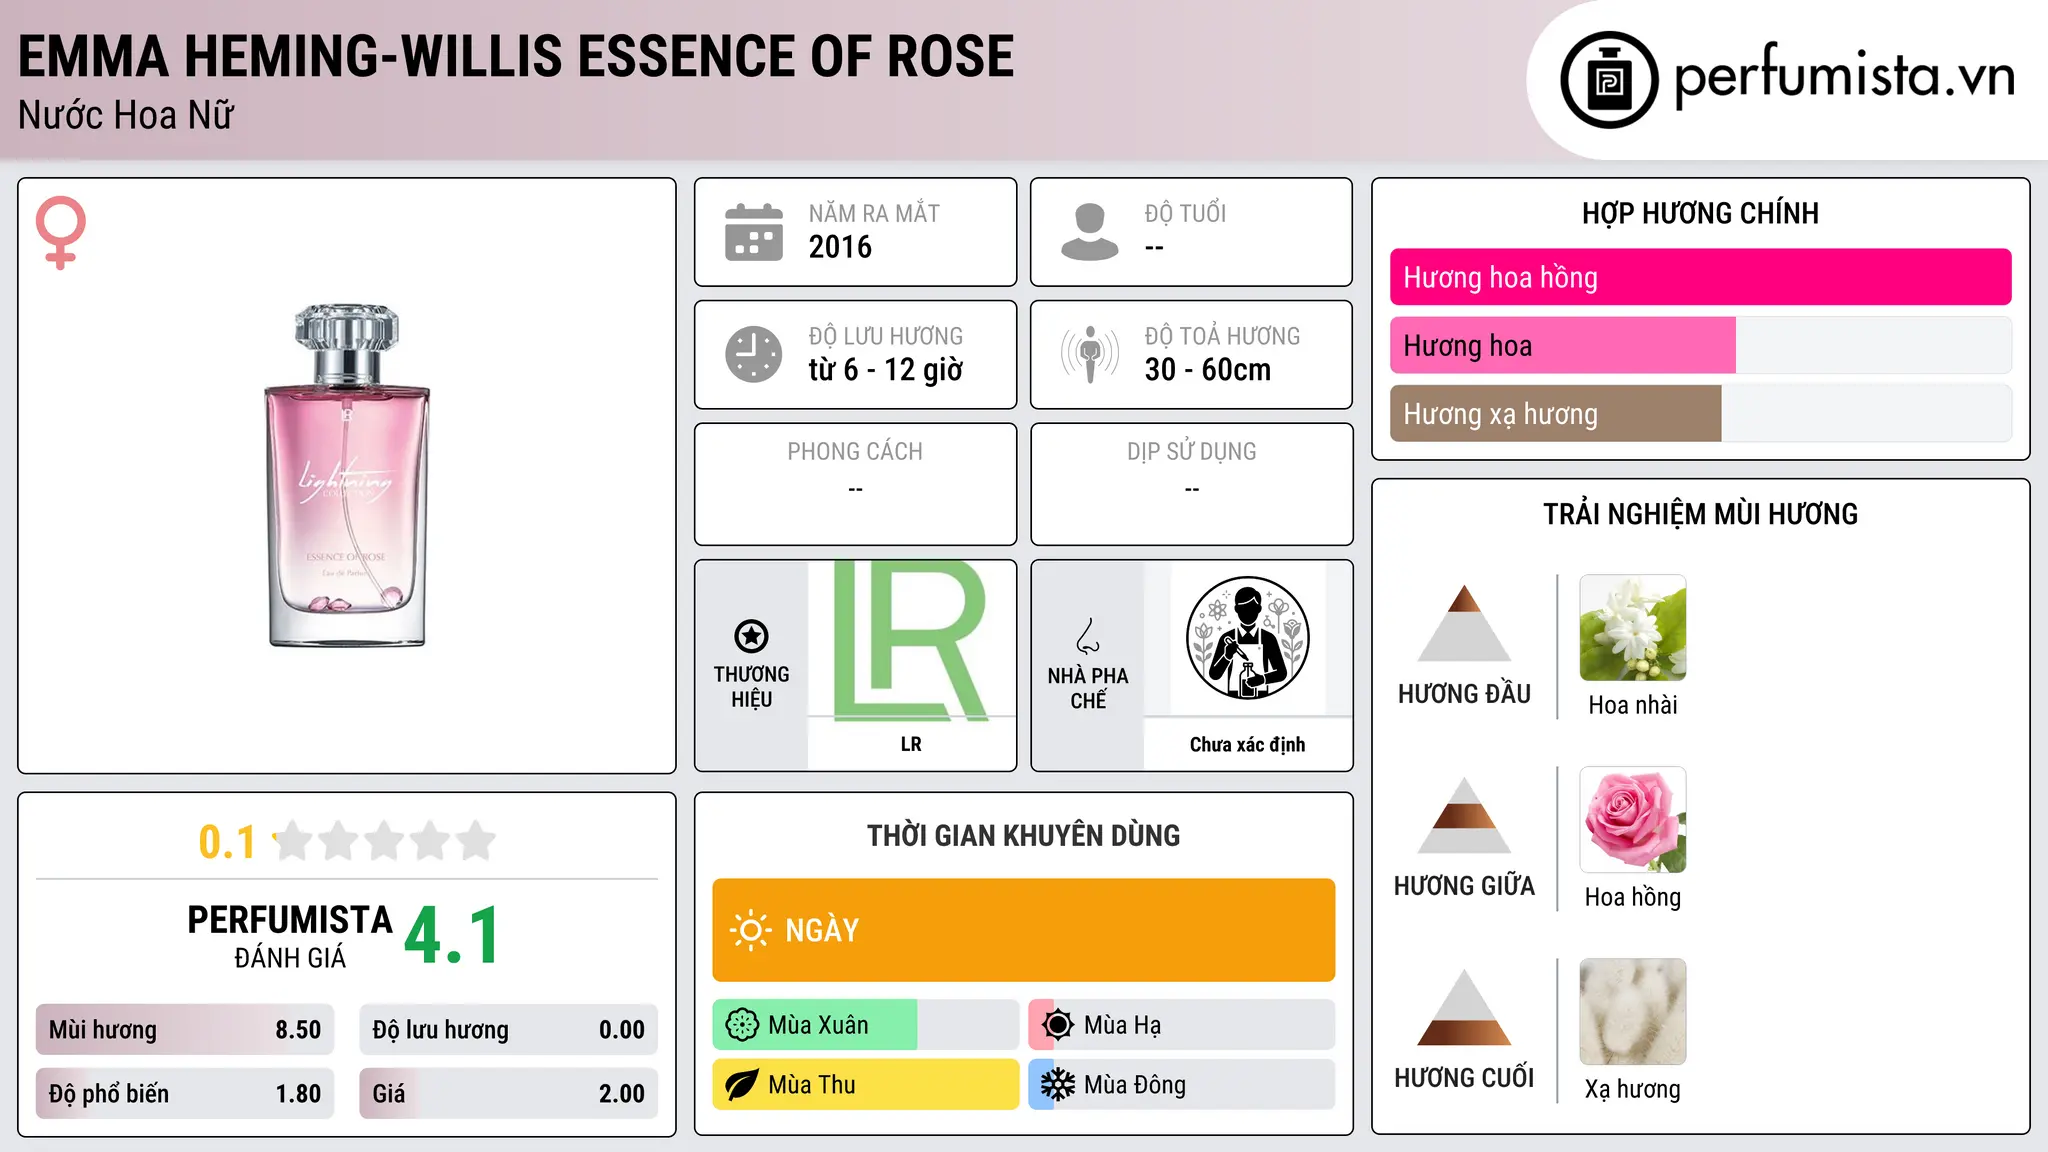
Task: Click the Hương xạ hương accord bar
Action: [1701, 413]
